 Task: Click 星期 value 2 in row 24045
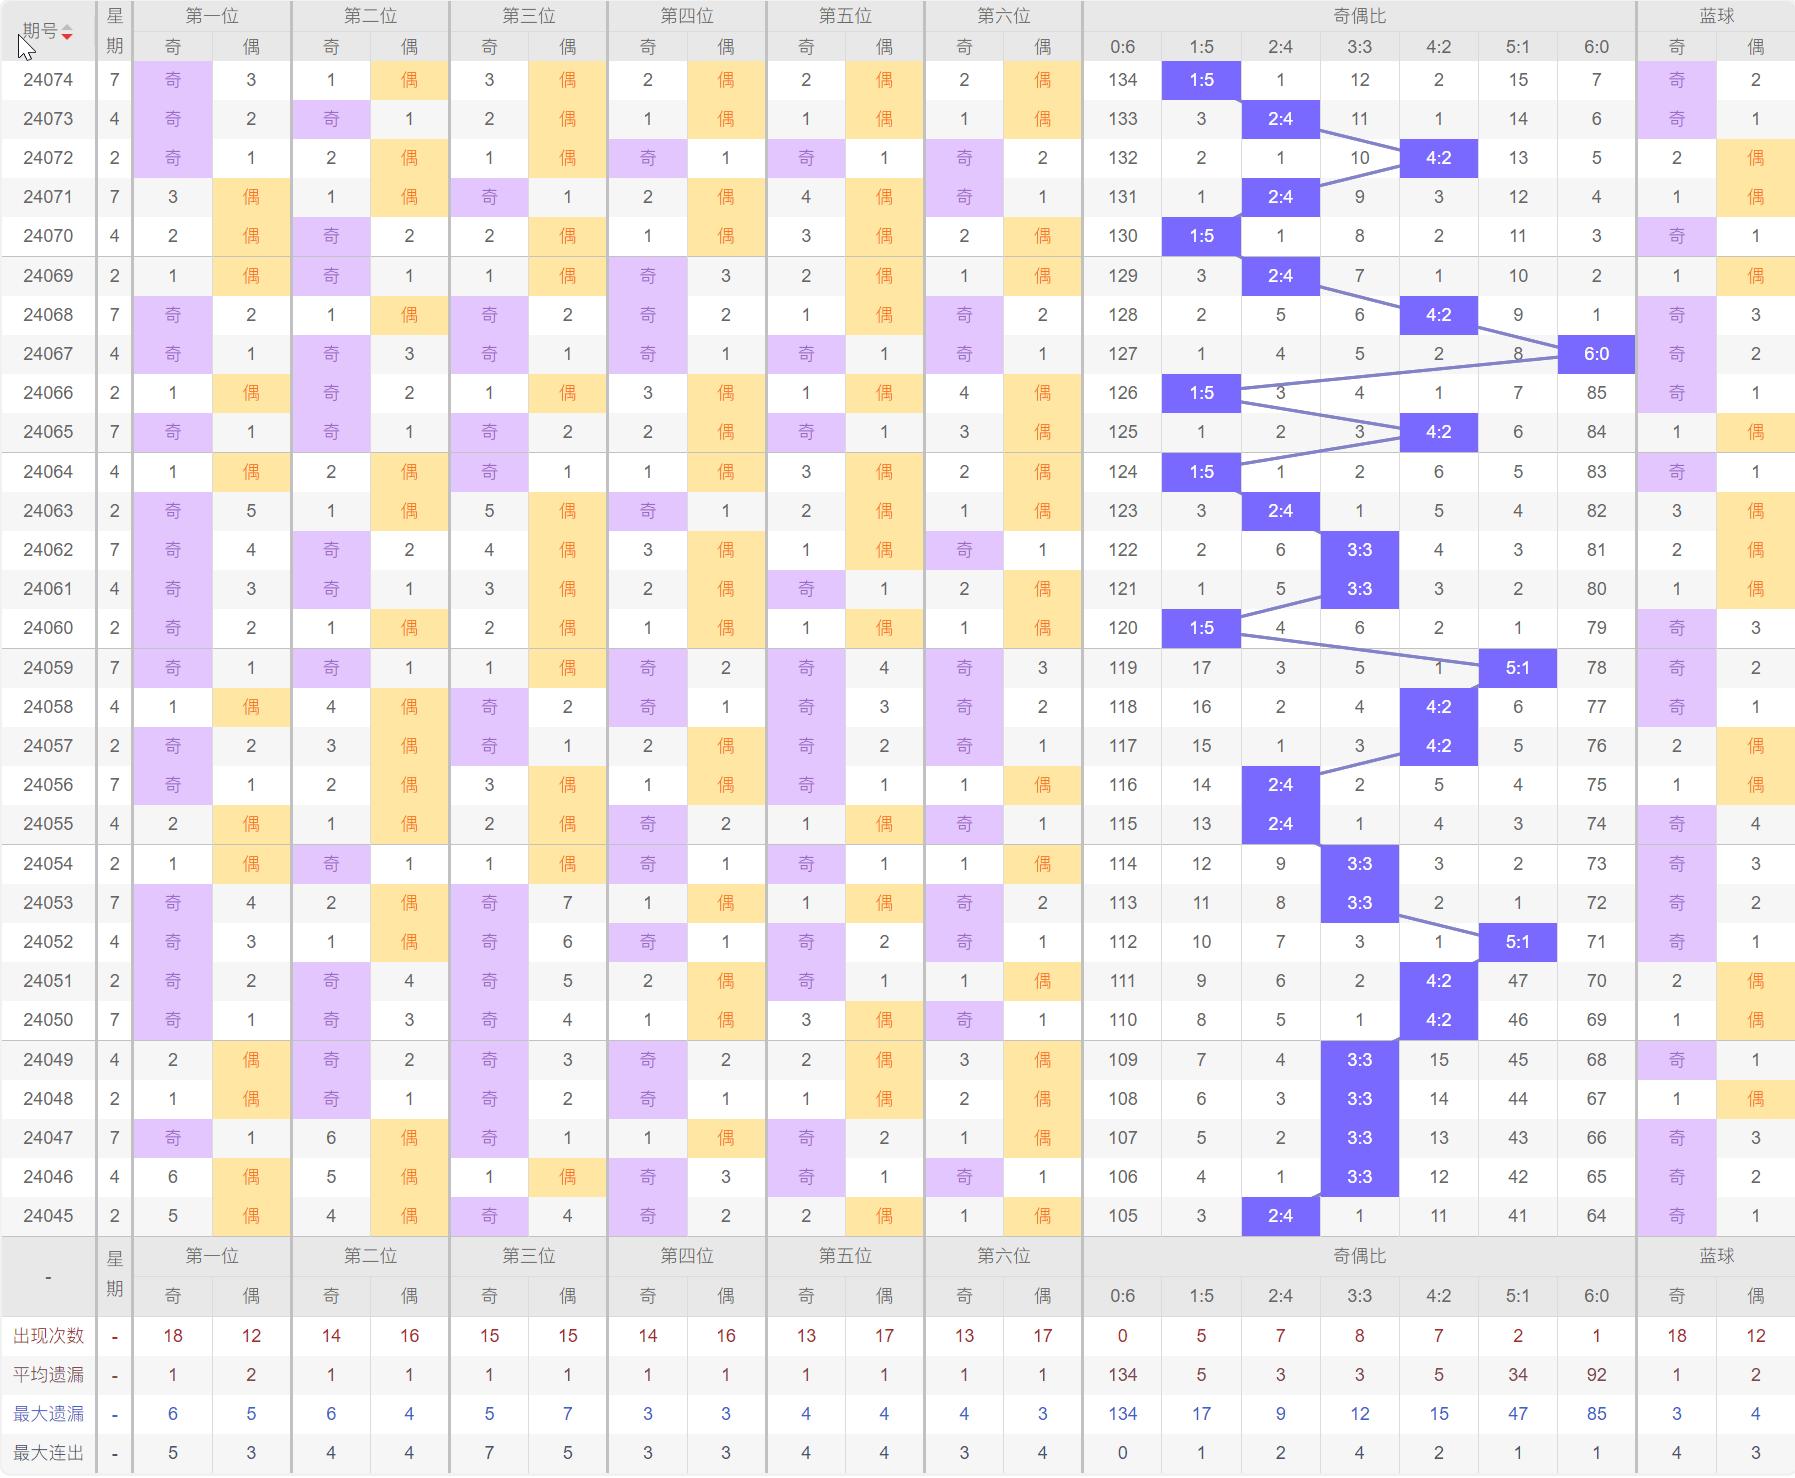(x=114, y=1216)
